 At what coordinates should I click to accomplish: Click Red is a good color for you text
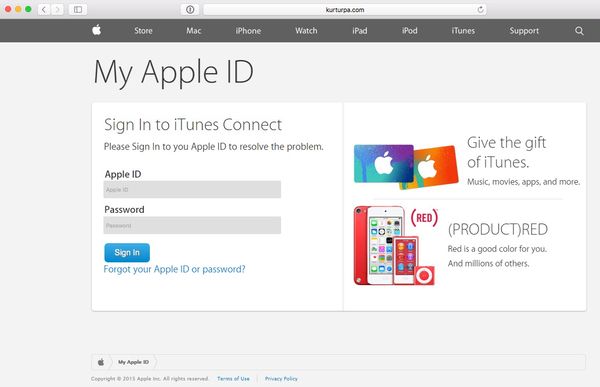(497, 249)
